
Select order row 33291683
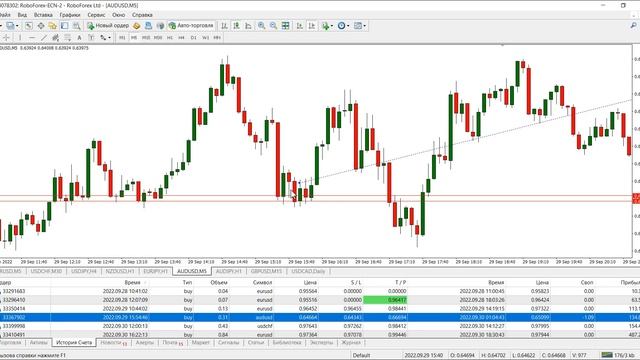tap(320, 291)
